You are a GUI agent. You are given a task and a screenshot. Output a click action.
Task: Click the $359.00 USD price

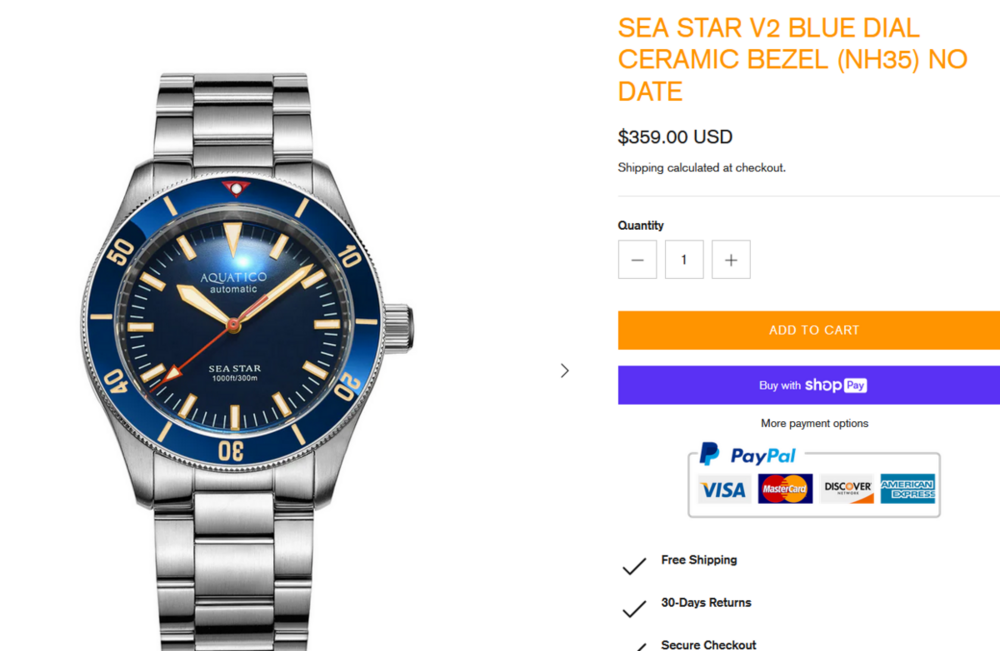(x=675, y=137)
